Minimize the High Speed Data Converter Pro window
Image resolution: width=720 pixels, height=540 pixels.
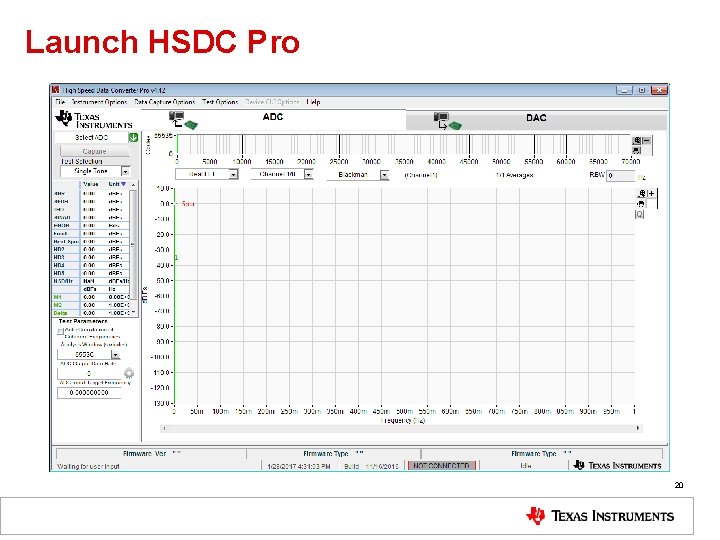pos(624,90)
